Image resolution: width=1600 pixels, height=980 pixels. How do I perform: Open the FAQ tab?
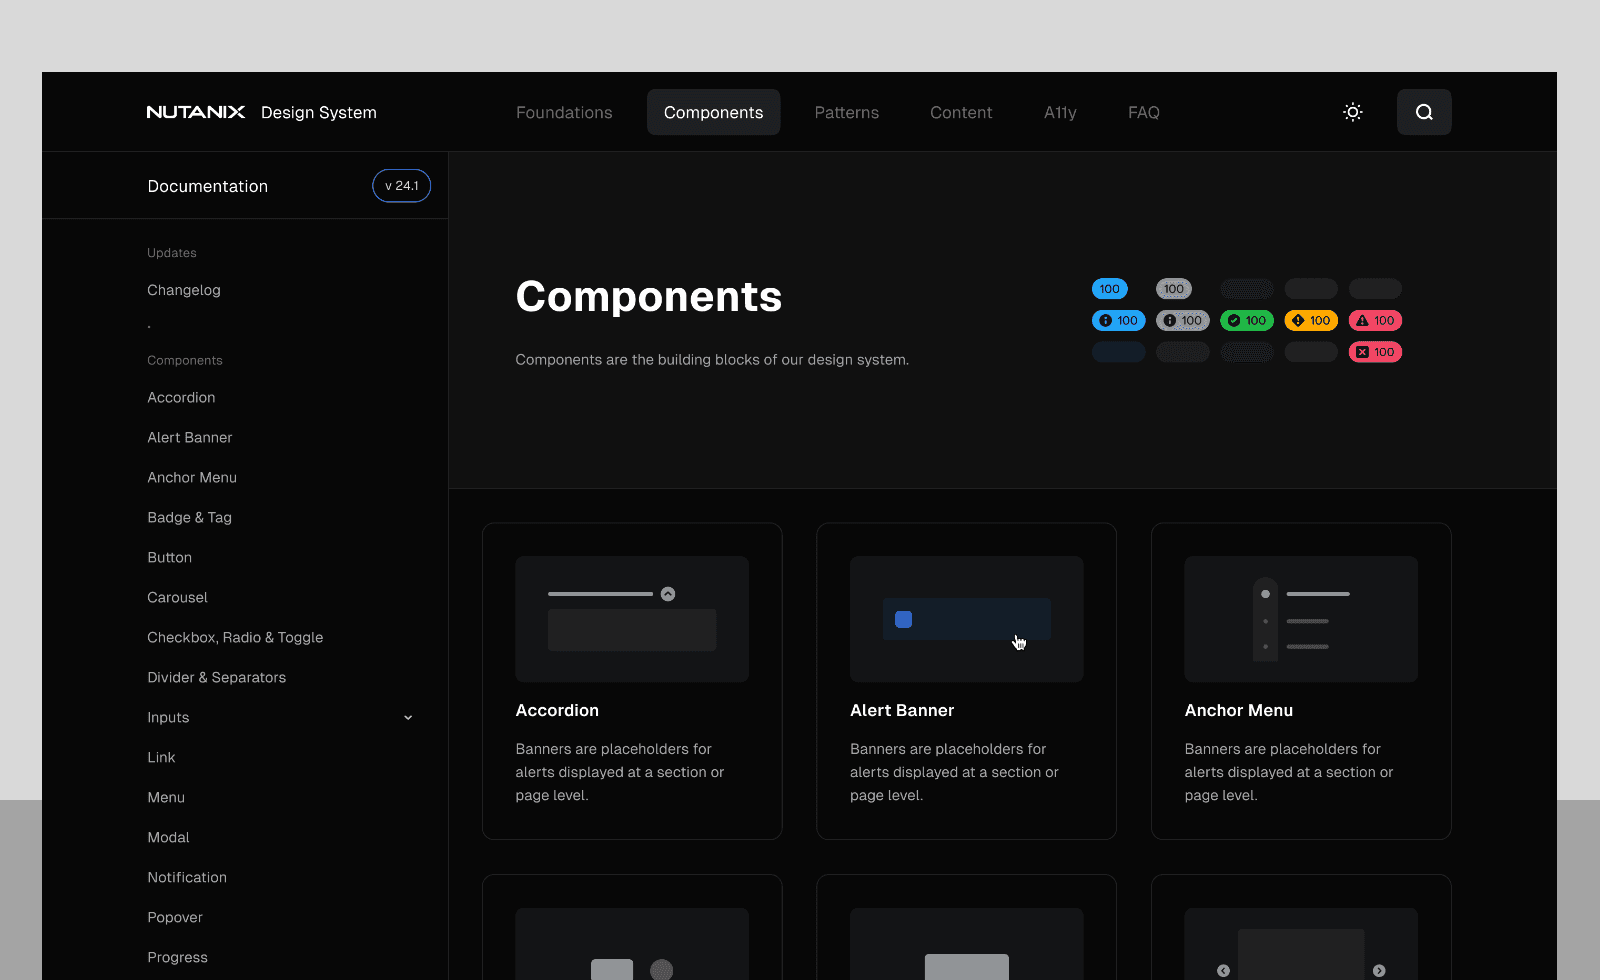tap(1144, 112)
